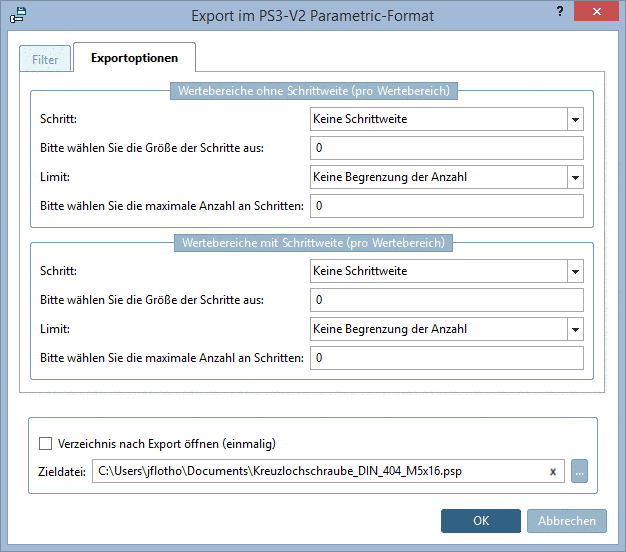Click lower group step size input field

click(446, 300)
